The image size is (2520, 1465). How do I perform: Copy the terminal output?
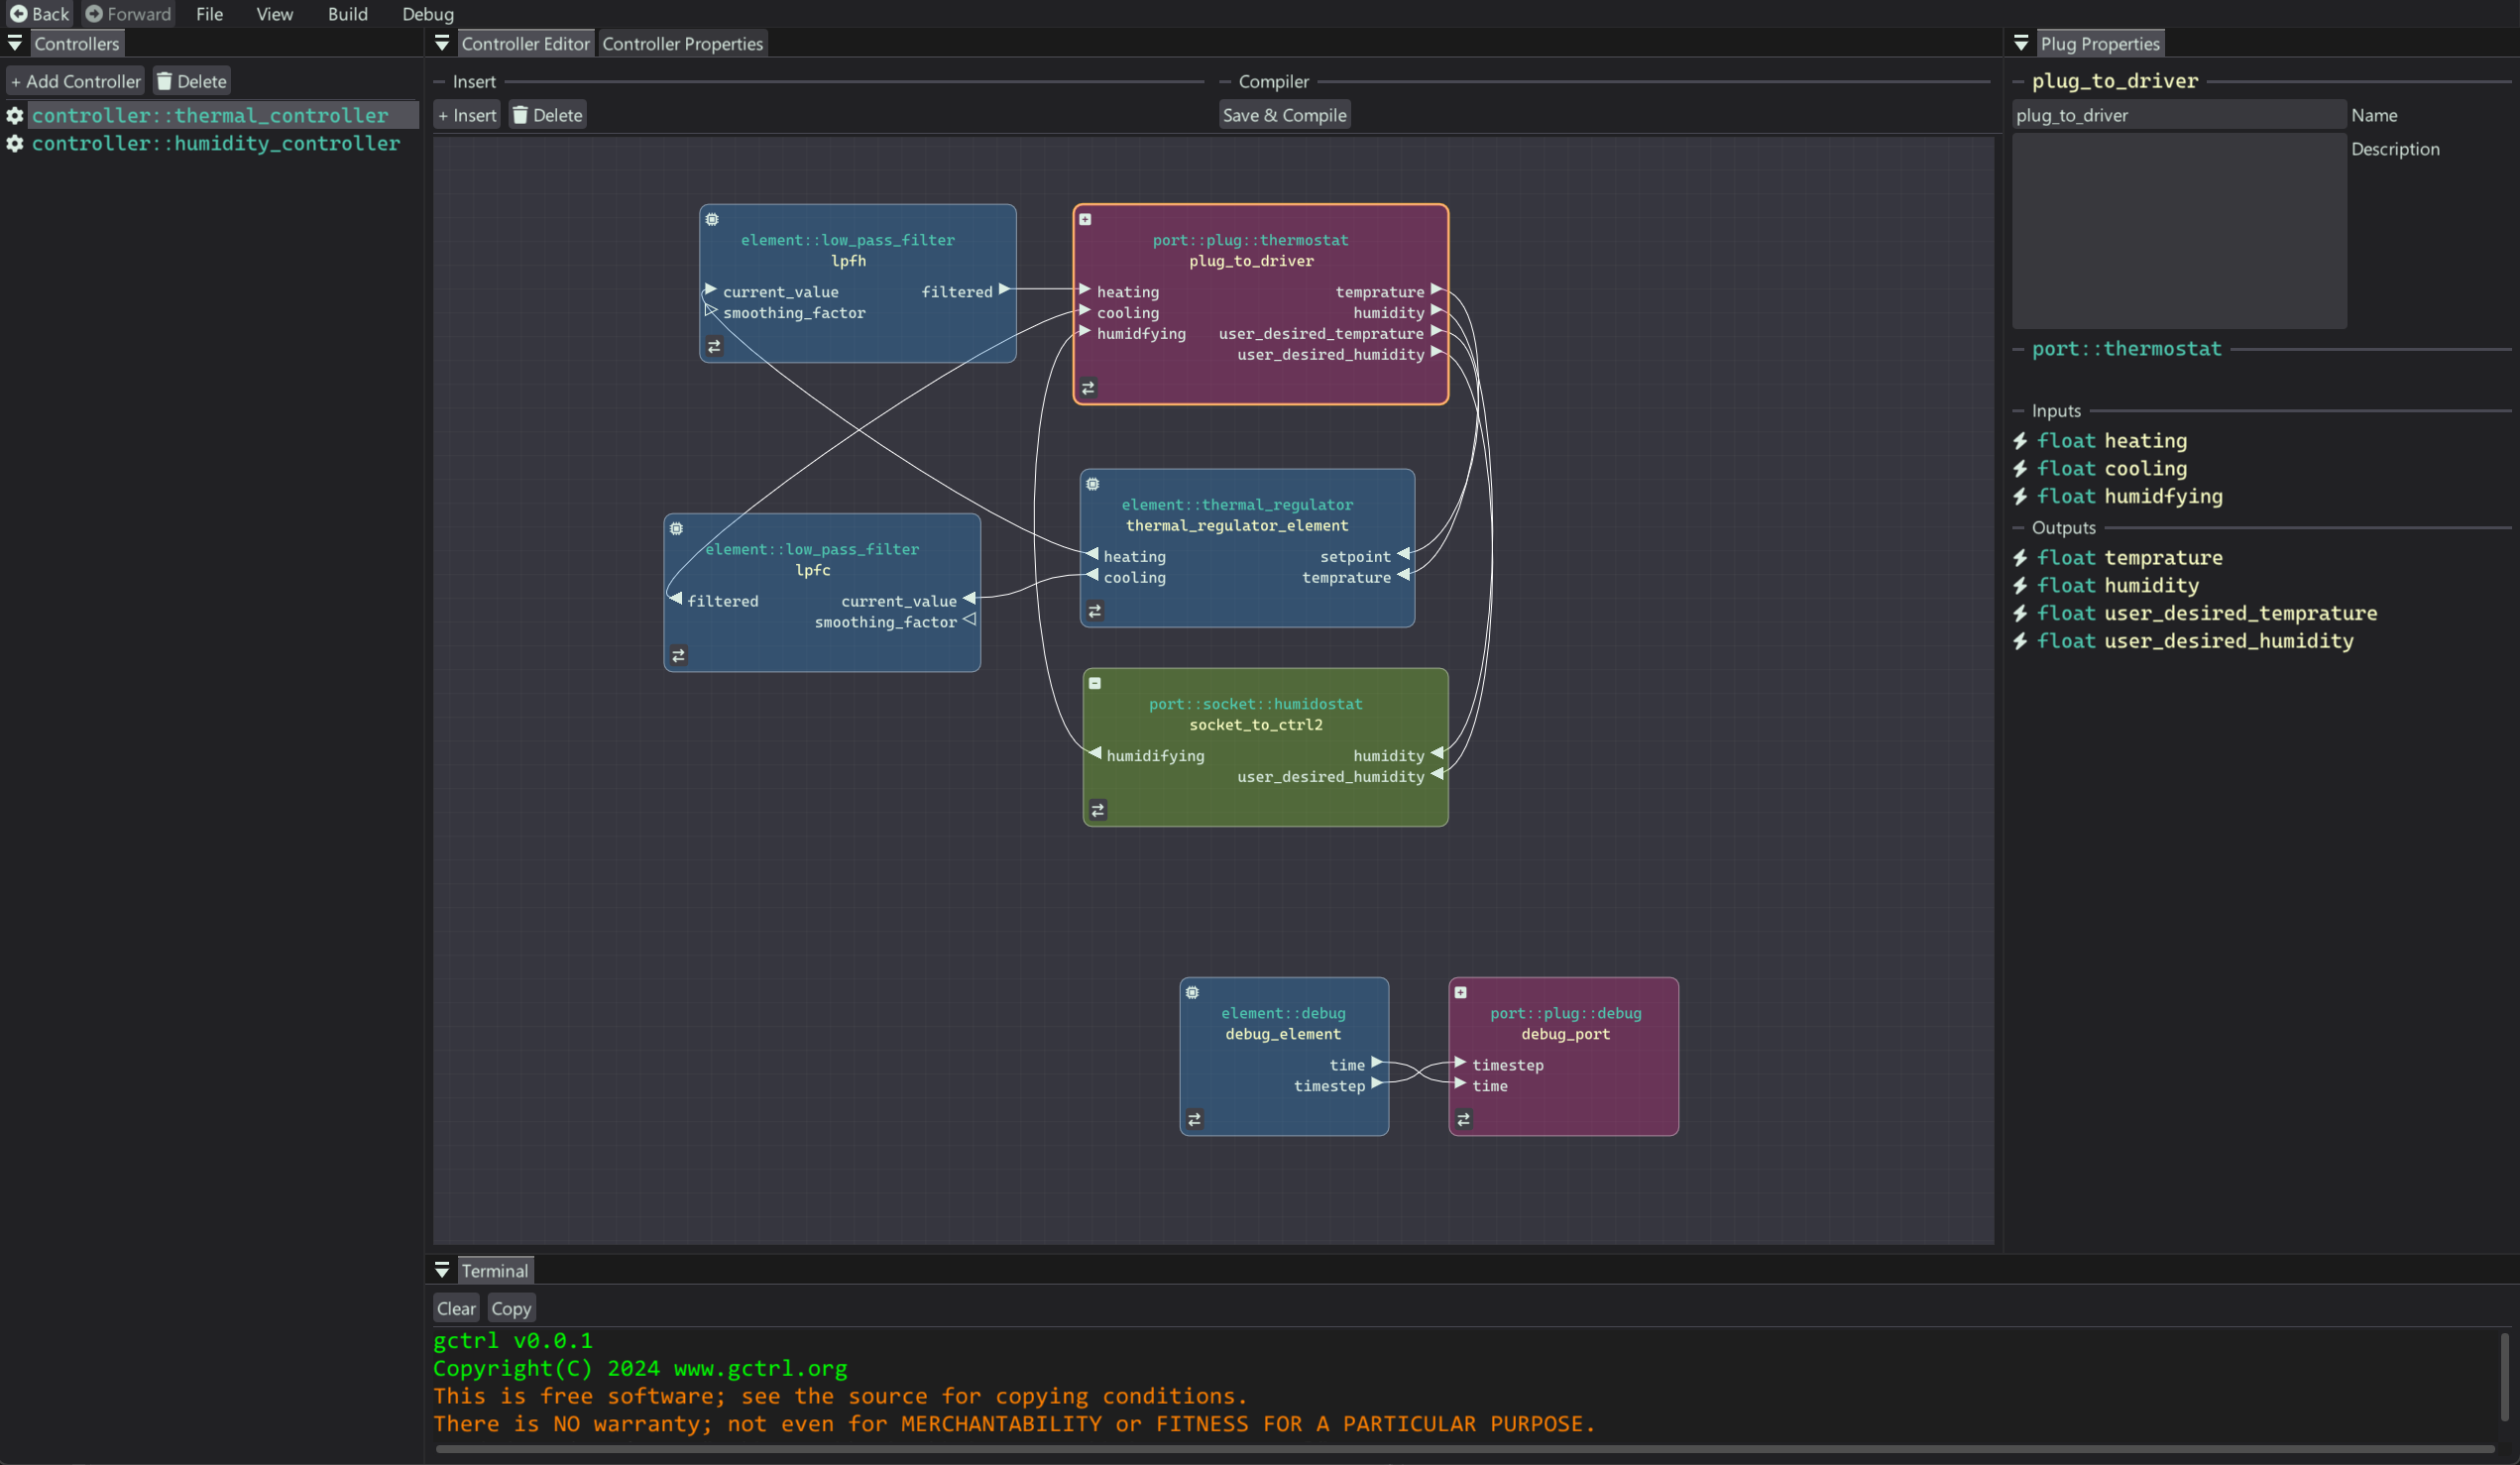pyautogui.click(x=511, y=1308)
